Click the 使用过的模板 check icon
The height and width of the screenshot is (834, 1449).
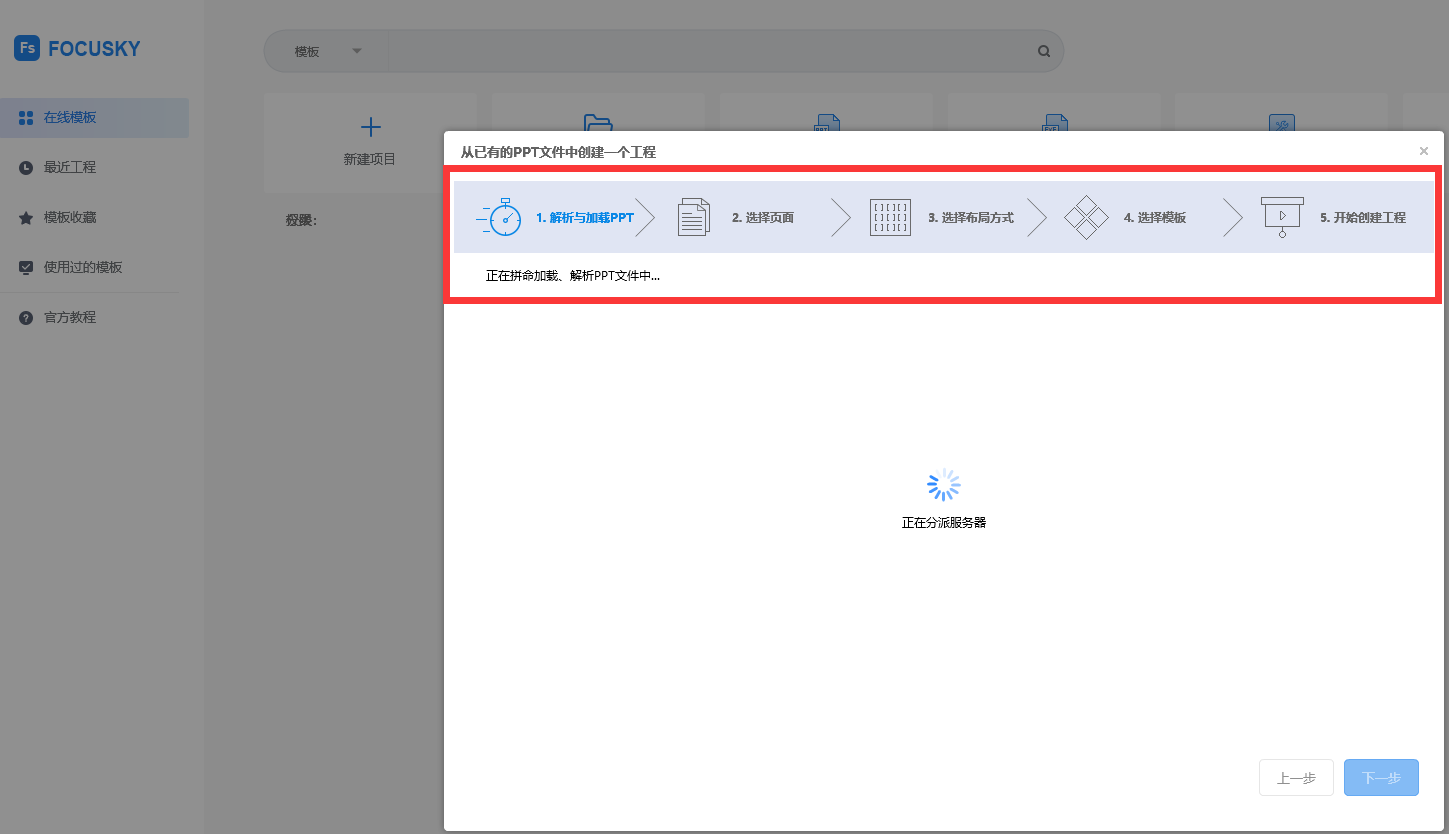click(x=26, y=268)
